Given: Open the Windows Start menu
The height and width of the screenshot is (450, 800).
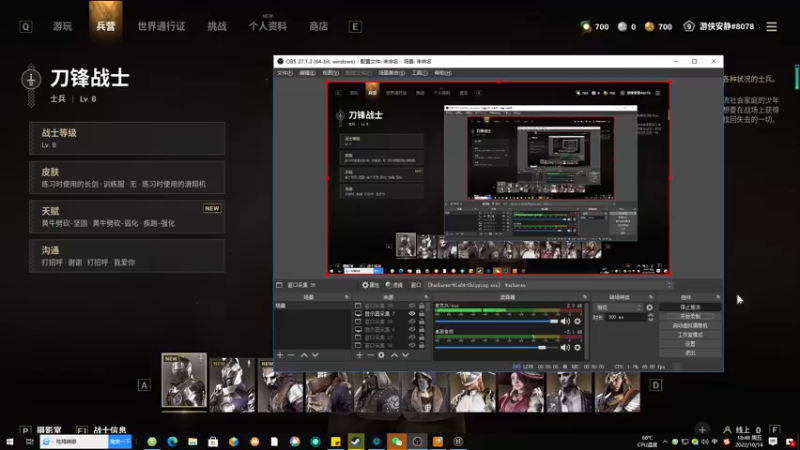Looking at the screenshot, I should 9,442.
